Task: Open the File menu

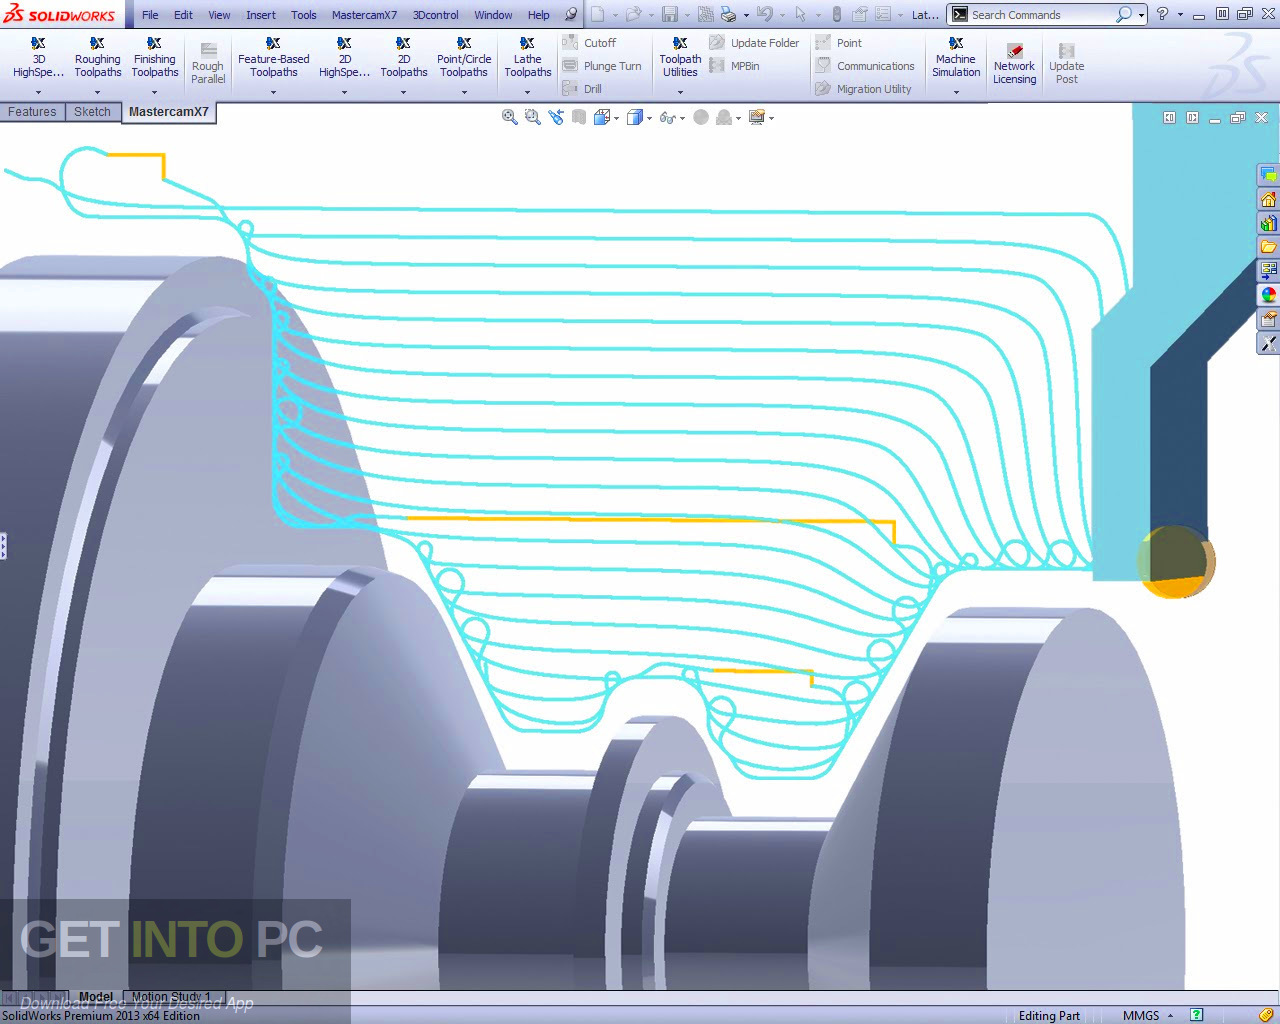Action: click(150, 15)
